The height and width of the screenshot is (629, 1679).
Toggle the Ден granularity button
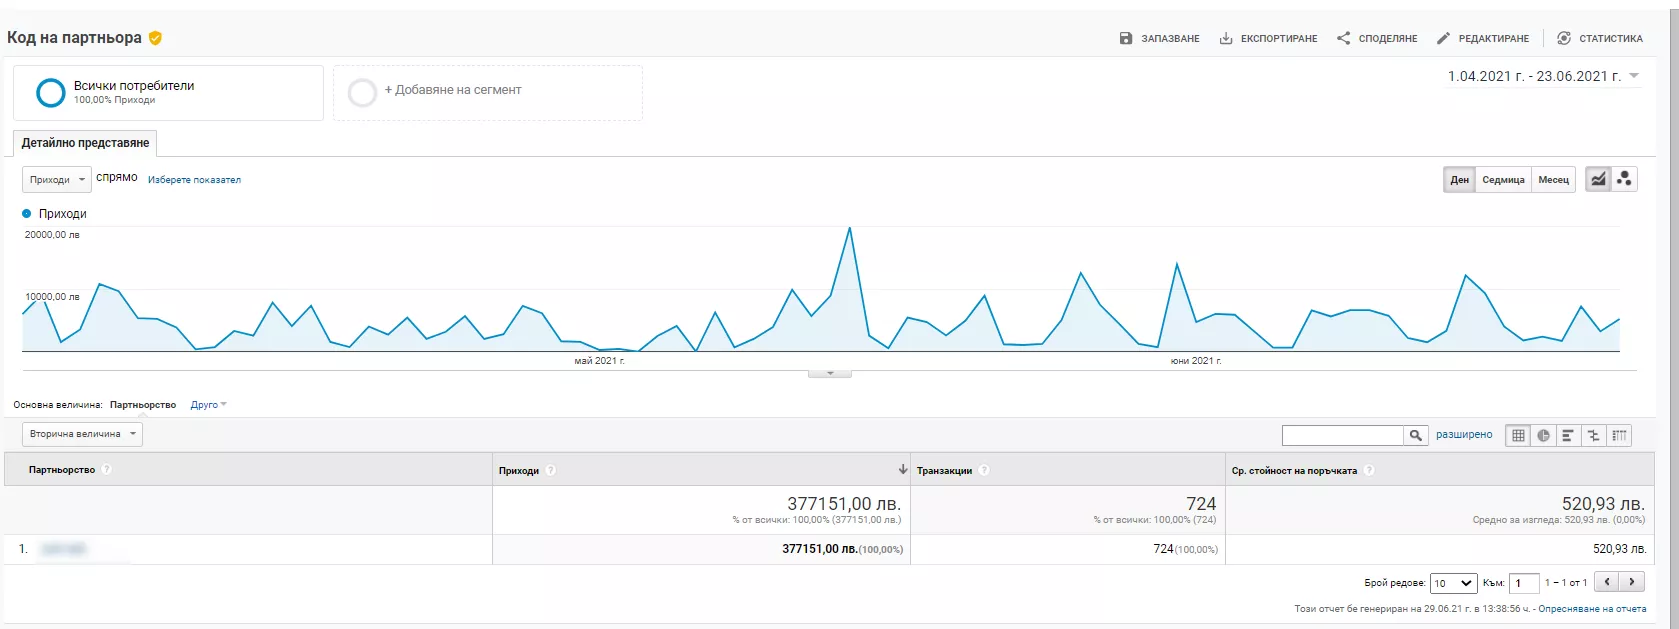(x=1460, y=179)
